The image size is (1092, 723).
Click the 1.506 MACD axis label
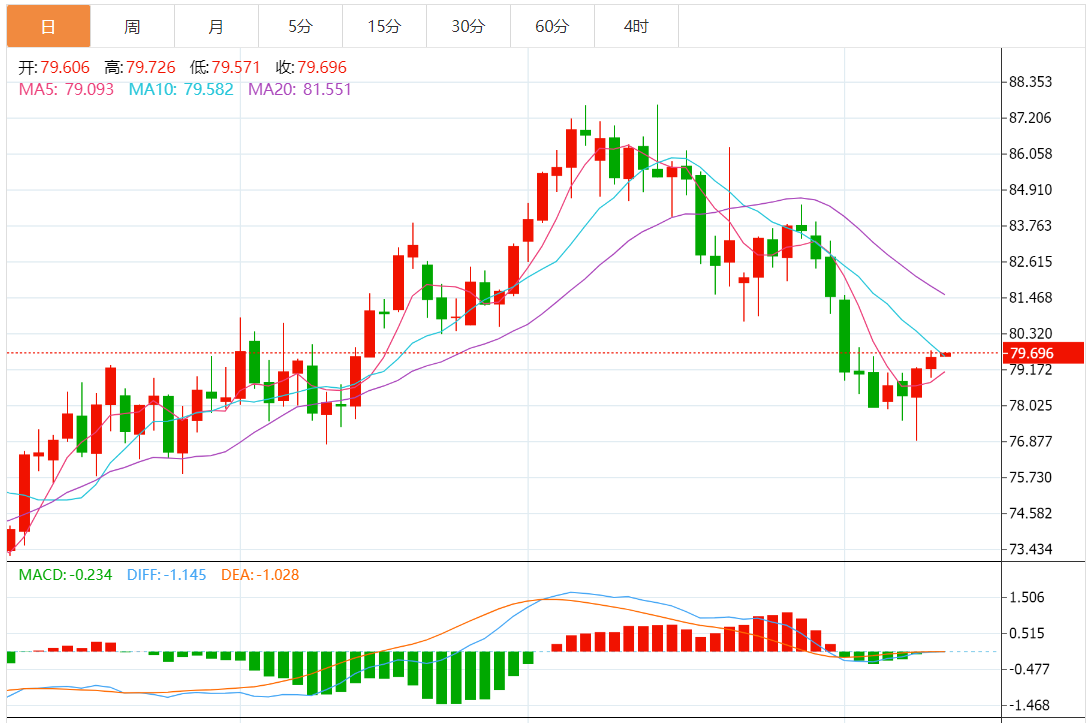point(1027,598)
